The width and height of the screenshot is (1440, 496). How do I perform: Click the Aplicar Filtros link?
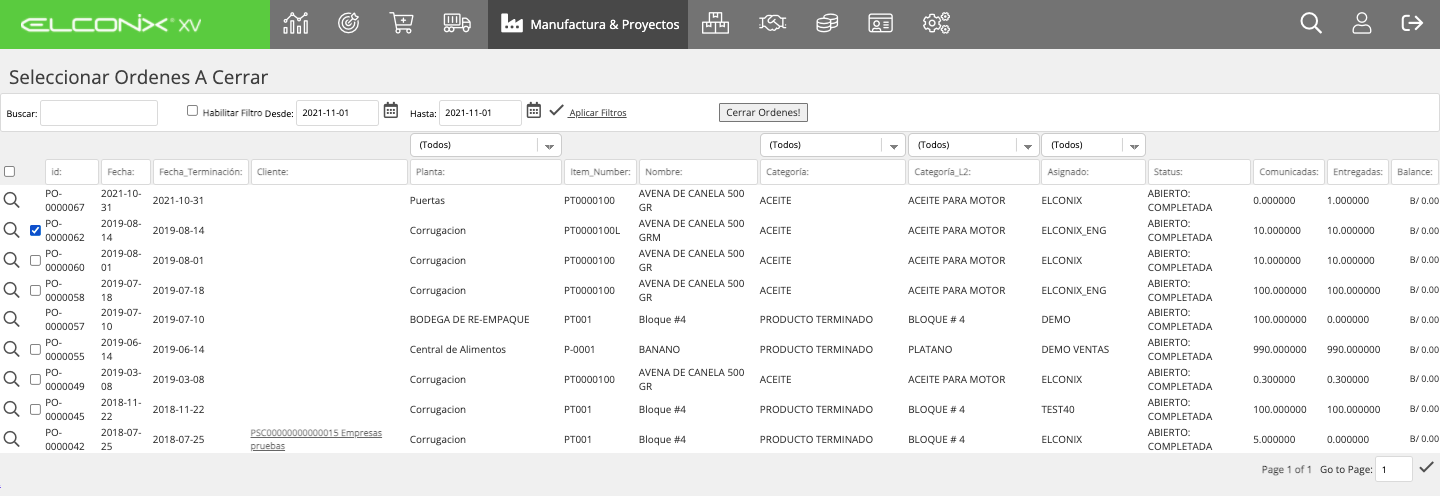598,113
